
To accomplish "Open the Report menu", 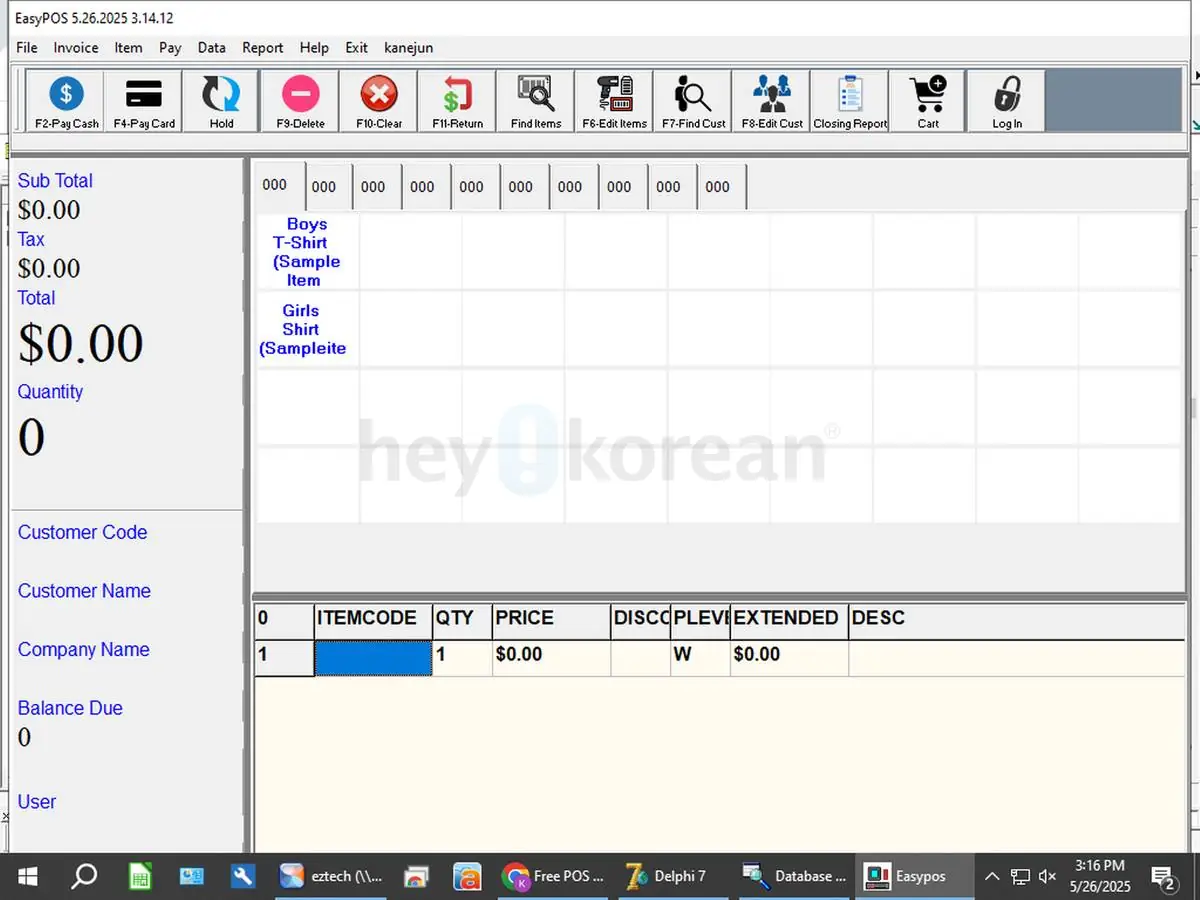I will pyautogui.click(x=263, y=47).
